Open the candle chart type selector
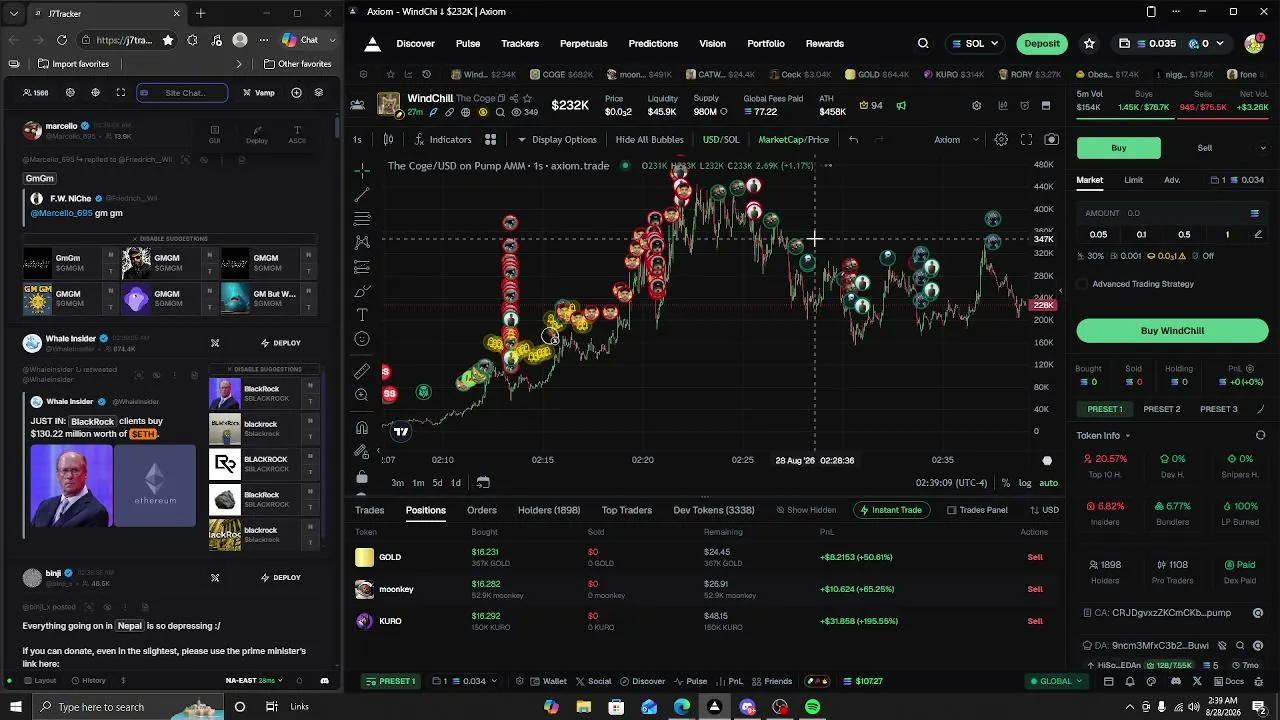The width and height of the screenshot is (1280, 720). (388, 140)
